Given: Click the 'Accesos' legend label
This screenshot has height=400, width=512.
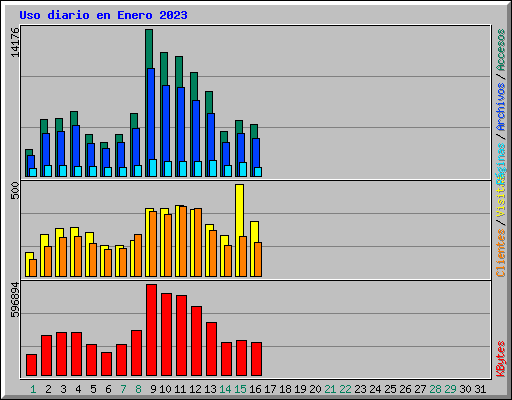Looking at the screenshot, I should coord(501,50).
